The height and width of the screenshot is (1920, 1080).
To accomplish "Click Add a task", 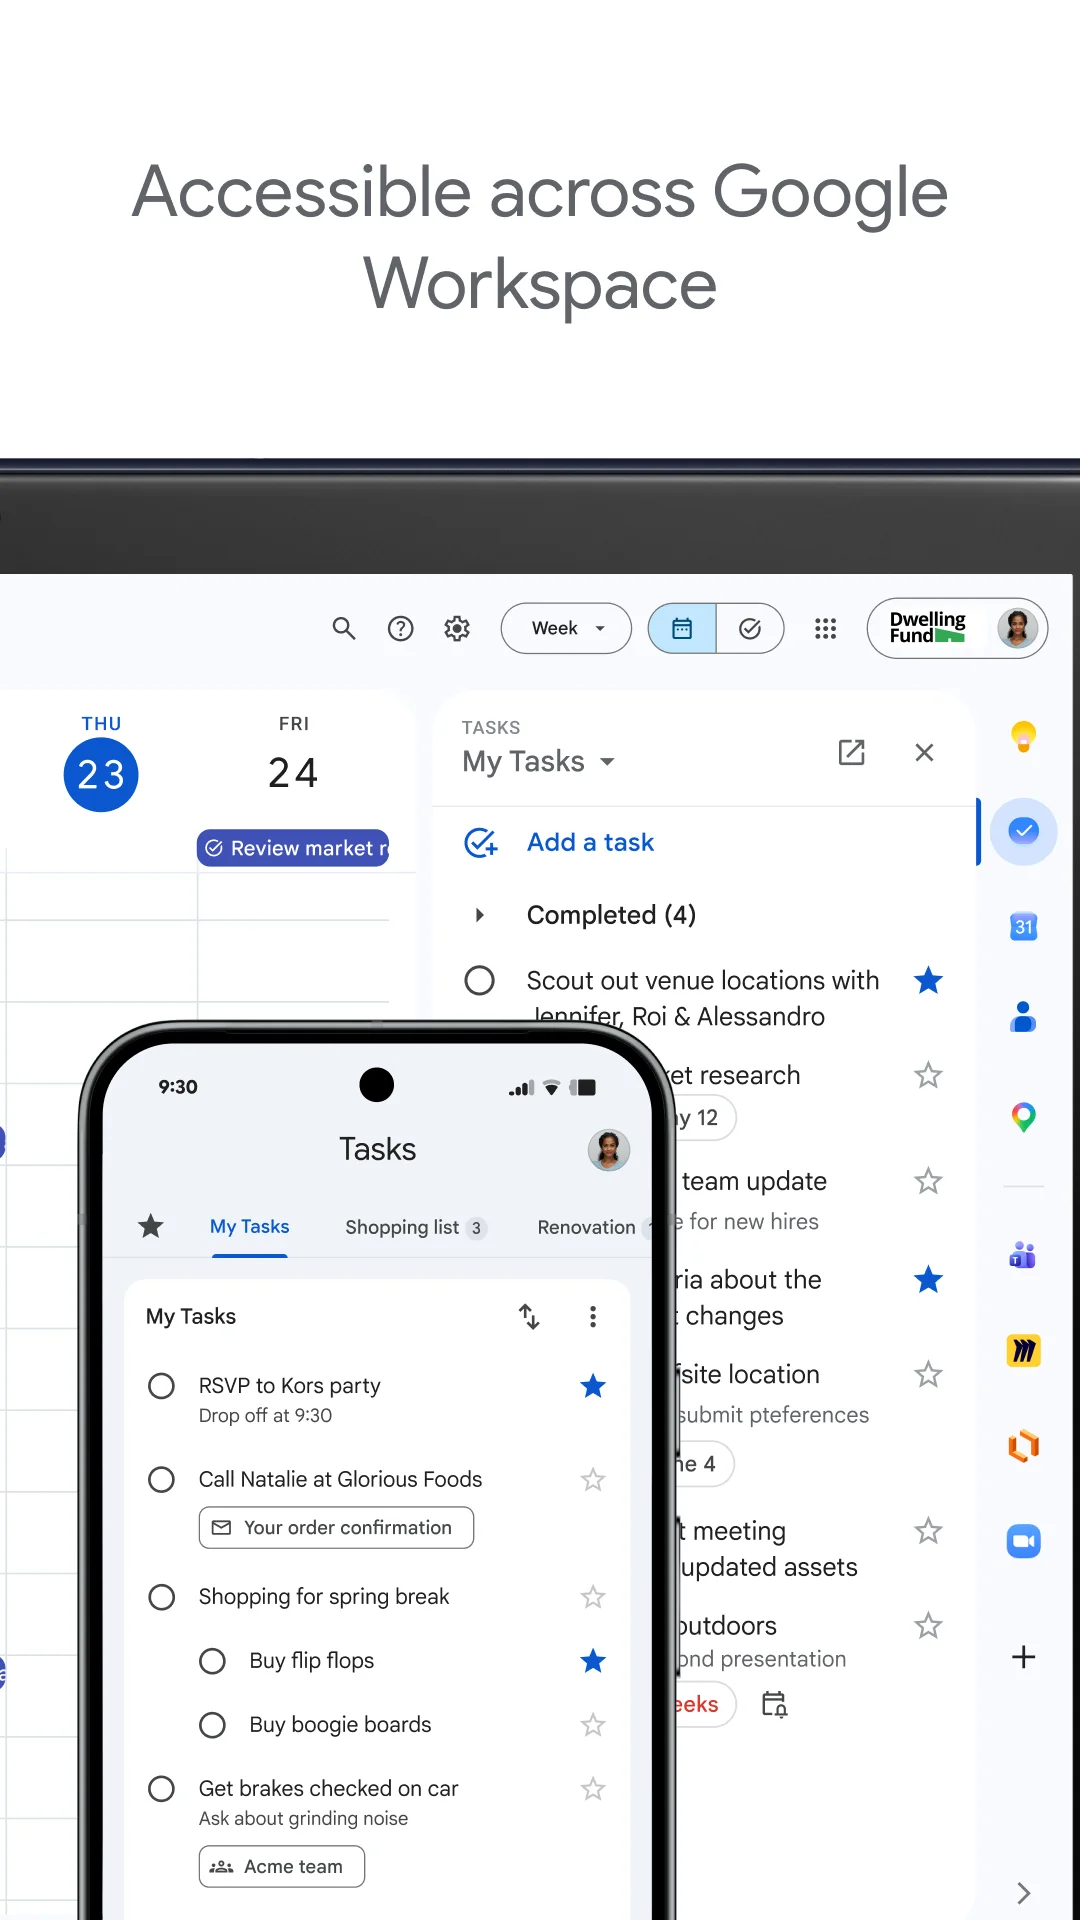I will (x=590, y=842).
